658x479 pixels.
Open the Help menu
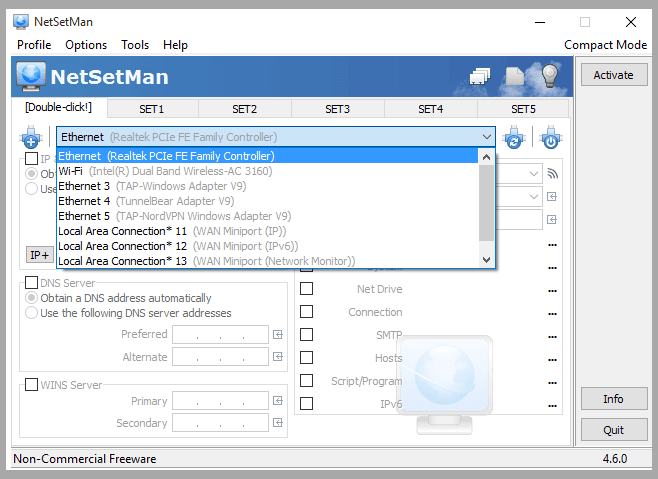point(175,44)
